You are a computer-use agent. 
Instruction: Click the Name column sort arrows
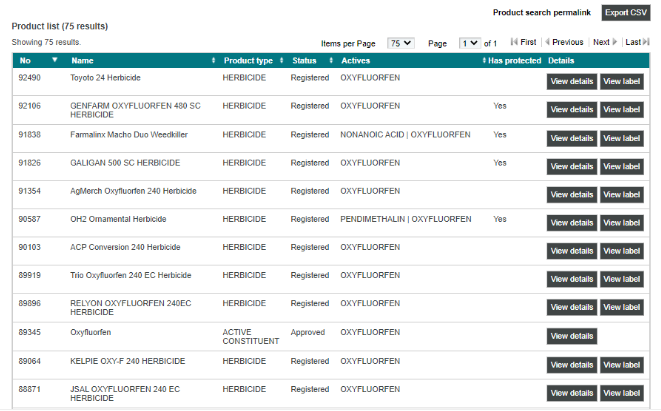coord(213,61)
